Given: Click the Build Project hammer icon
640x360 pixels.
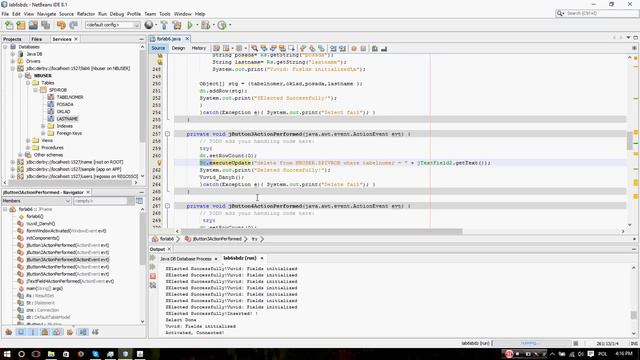Looking at the screenshot, I should pos(164,25).
